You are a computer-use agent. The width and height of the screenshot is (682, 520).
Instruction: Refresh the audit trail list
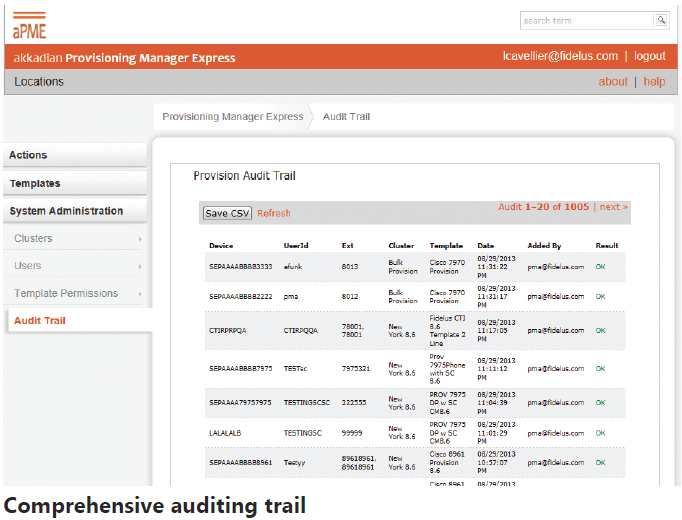point(274,213)
